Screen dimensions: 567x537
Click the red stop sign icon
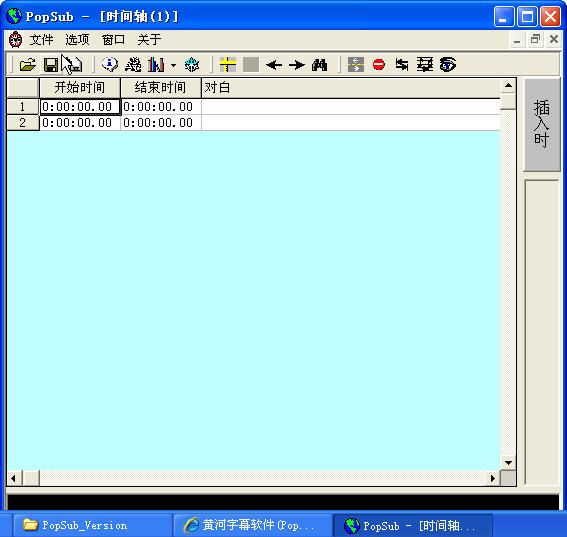(x=379, y=65)
